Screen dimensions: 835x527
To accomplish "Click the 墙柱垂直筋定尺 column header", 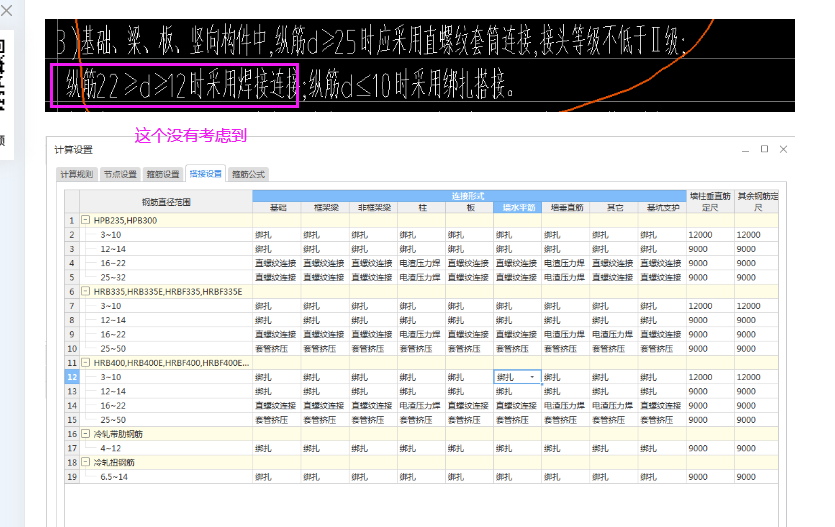I will (x=710, y=202).
